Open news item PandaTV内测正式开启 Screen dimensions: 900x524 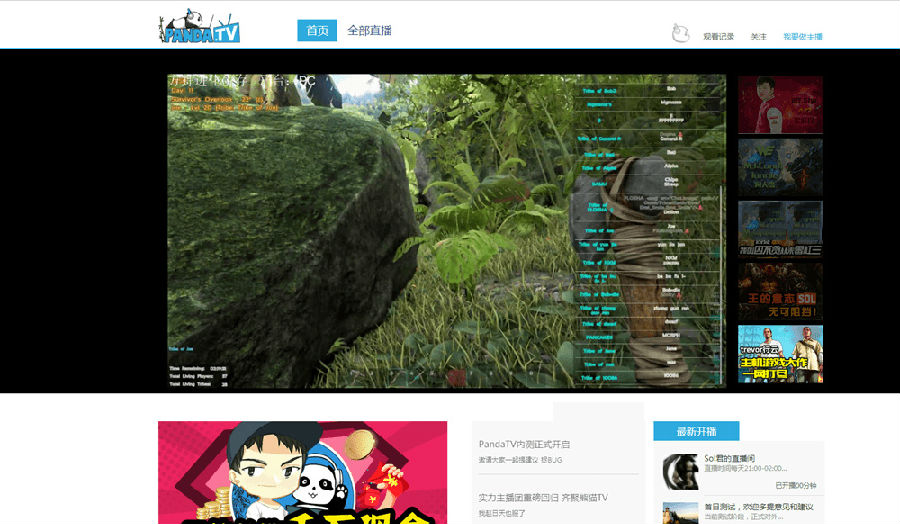point(524,444)
